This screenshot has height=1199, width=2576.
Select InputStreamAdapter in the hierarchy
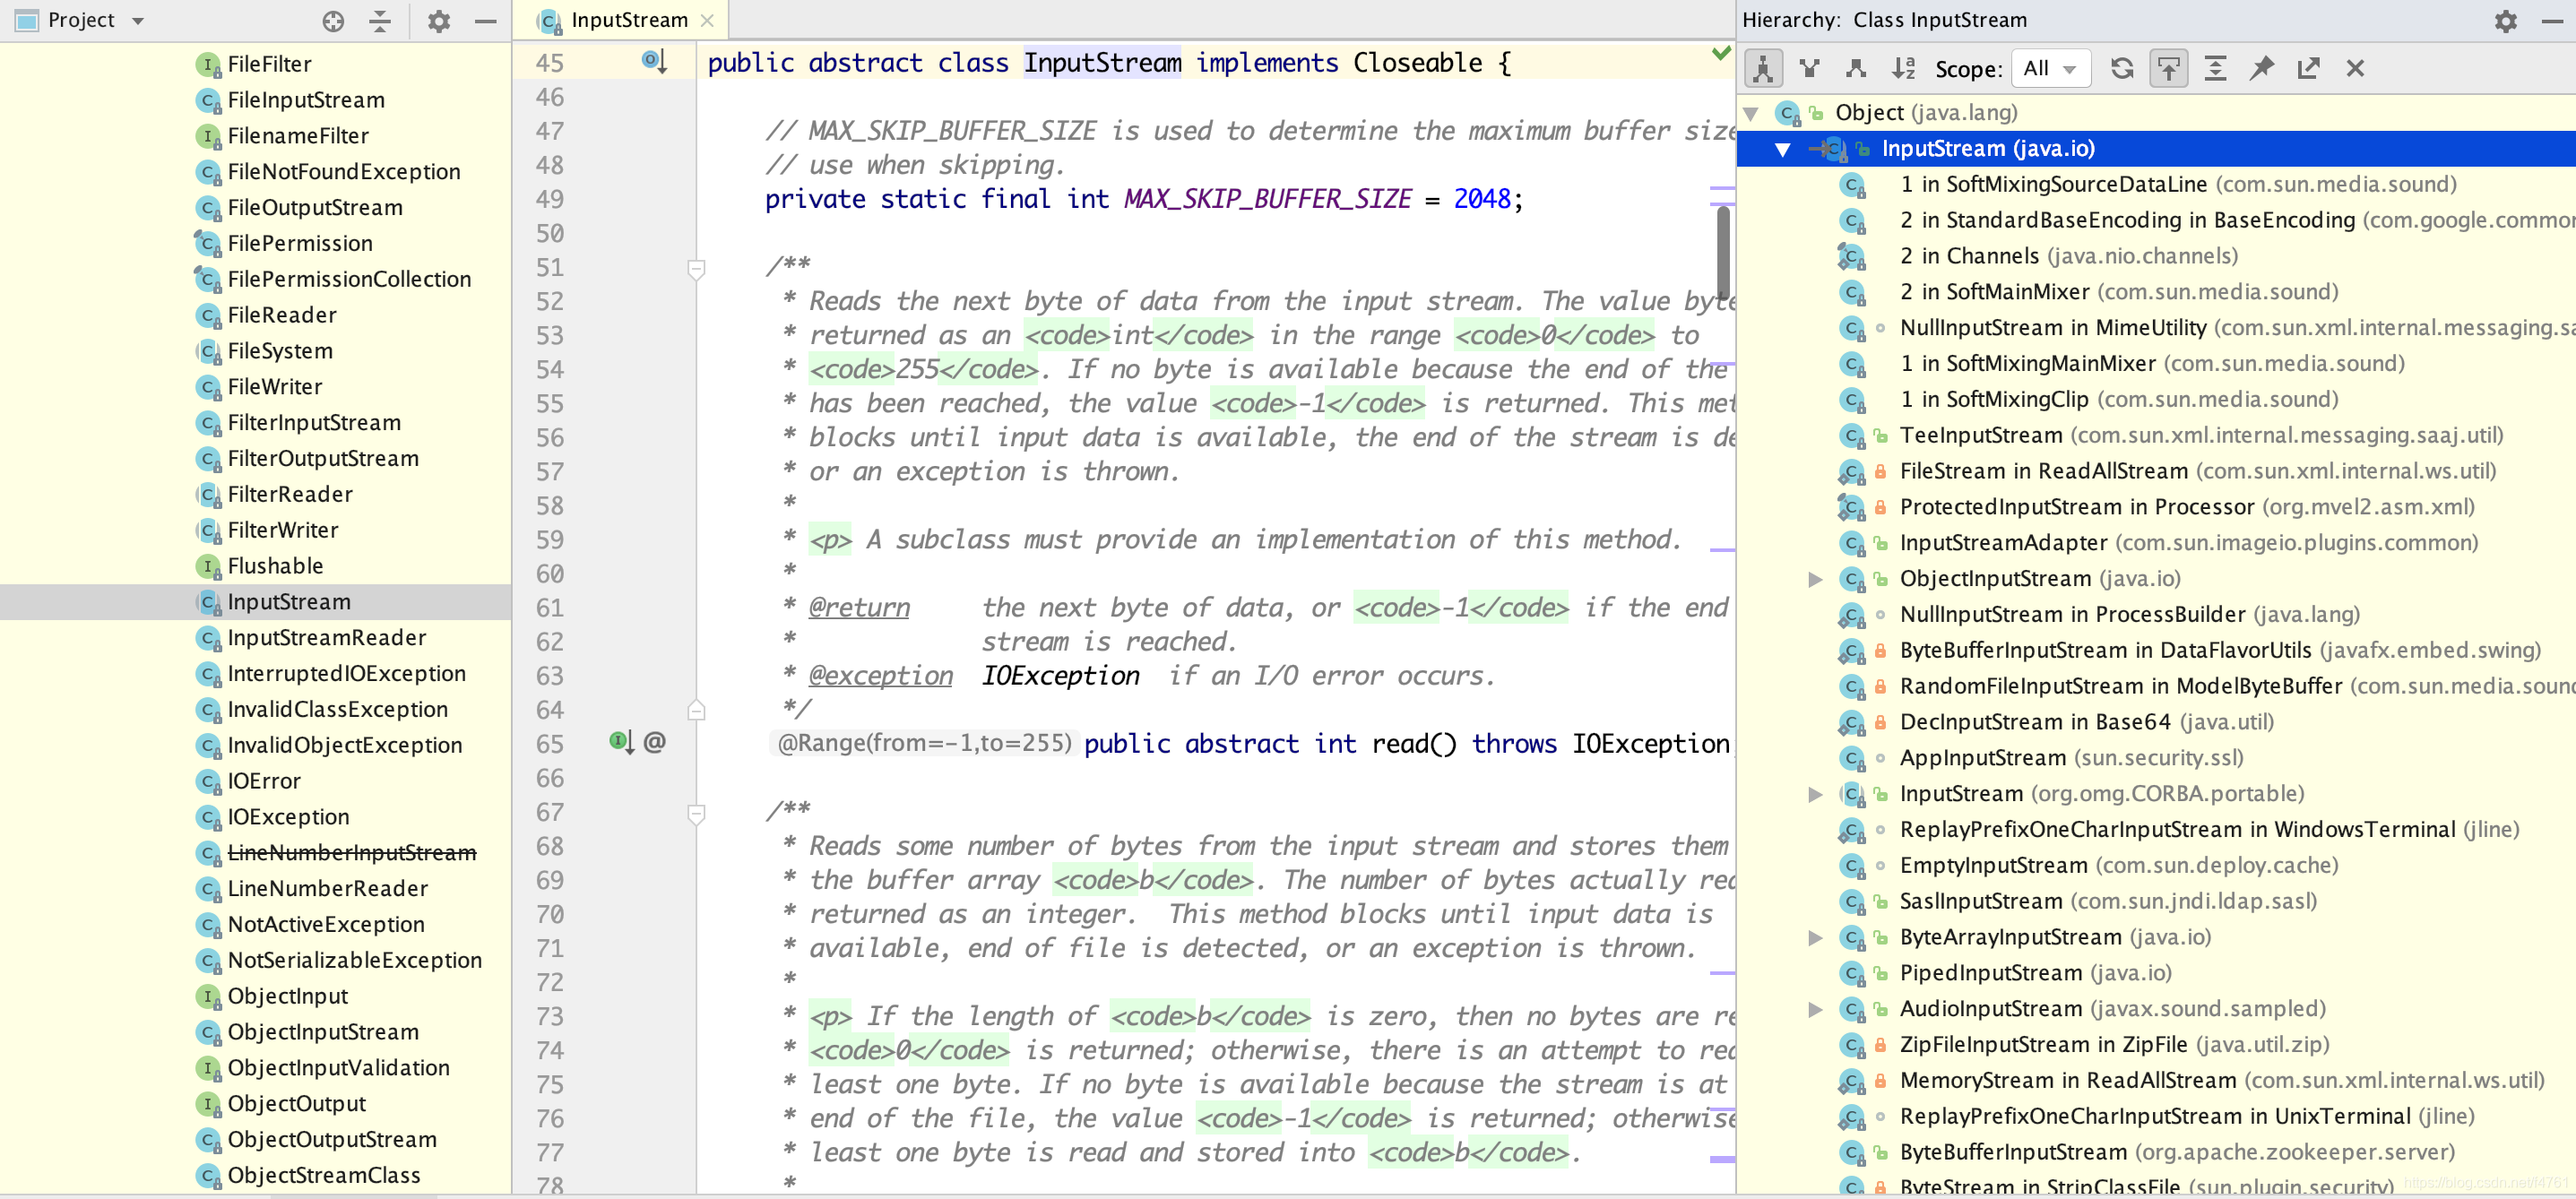pos(2156,543)
